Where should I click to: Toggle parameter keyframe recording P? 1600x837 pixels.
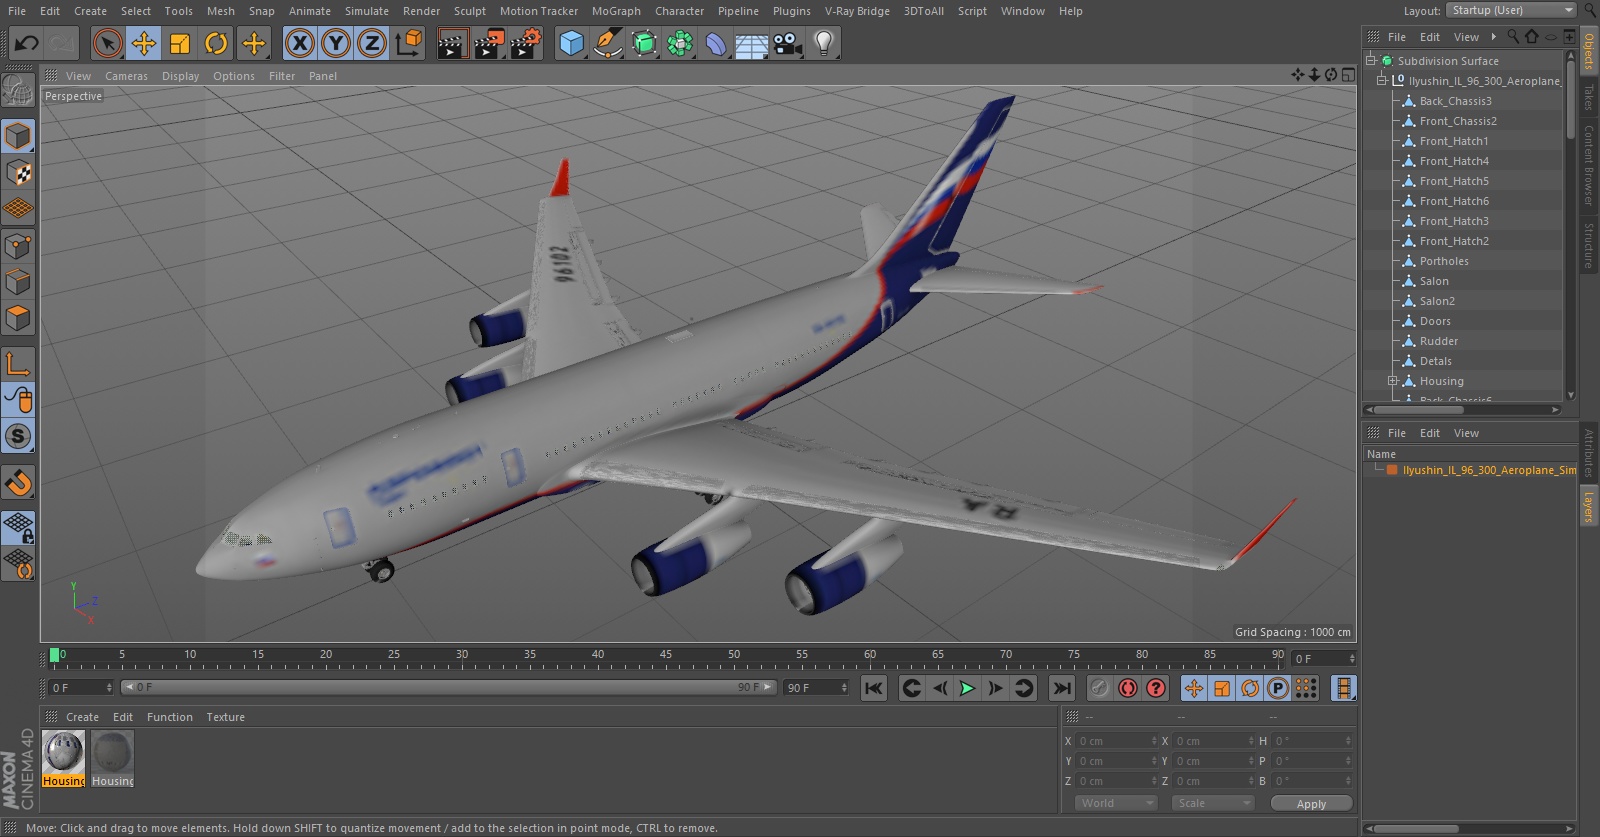[x=1278, y=688]
